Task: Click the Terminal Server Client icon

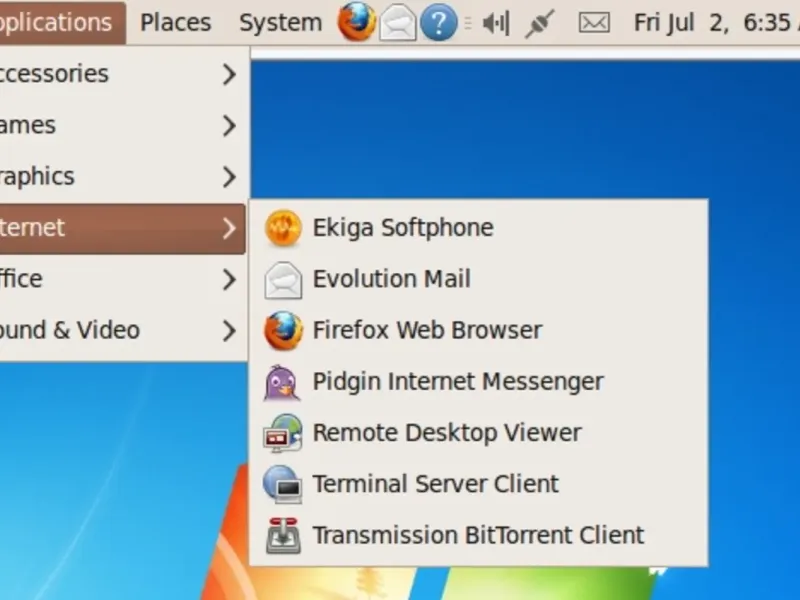Action: 283,484
